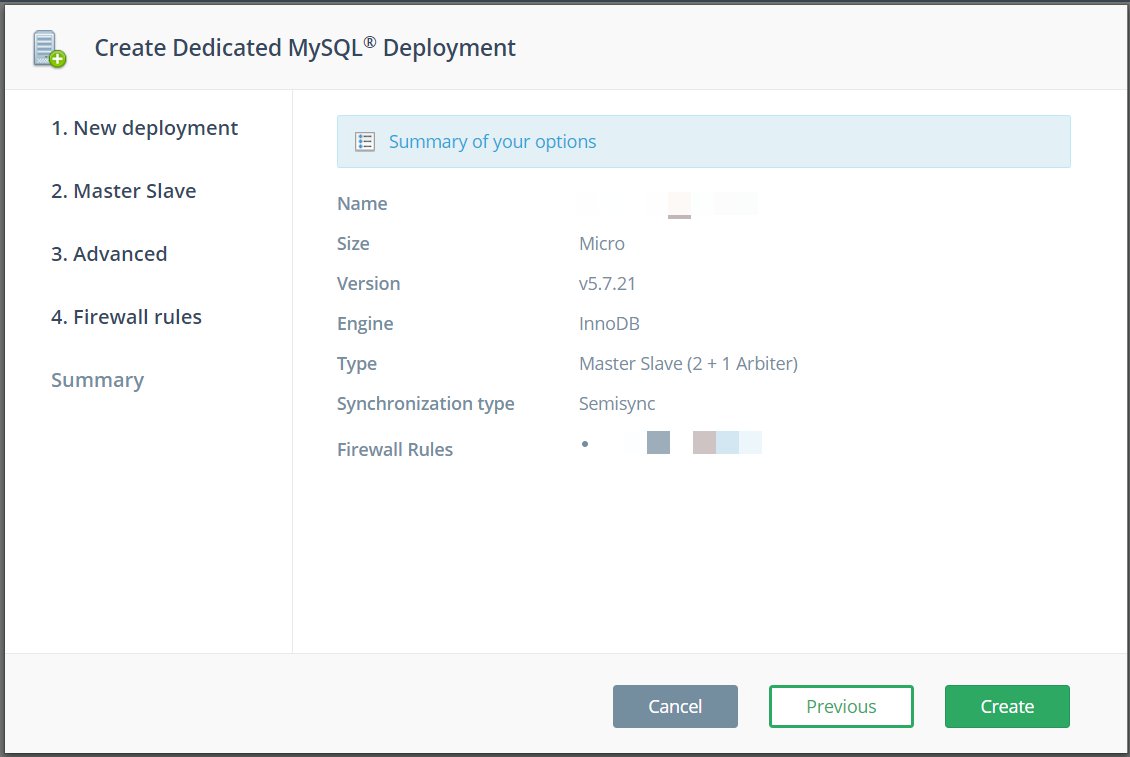Click the Version label
Screen dimensions: 1130x757
(x=368, y=284)
